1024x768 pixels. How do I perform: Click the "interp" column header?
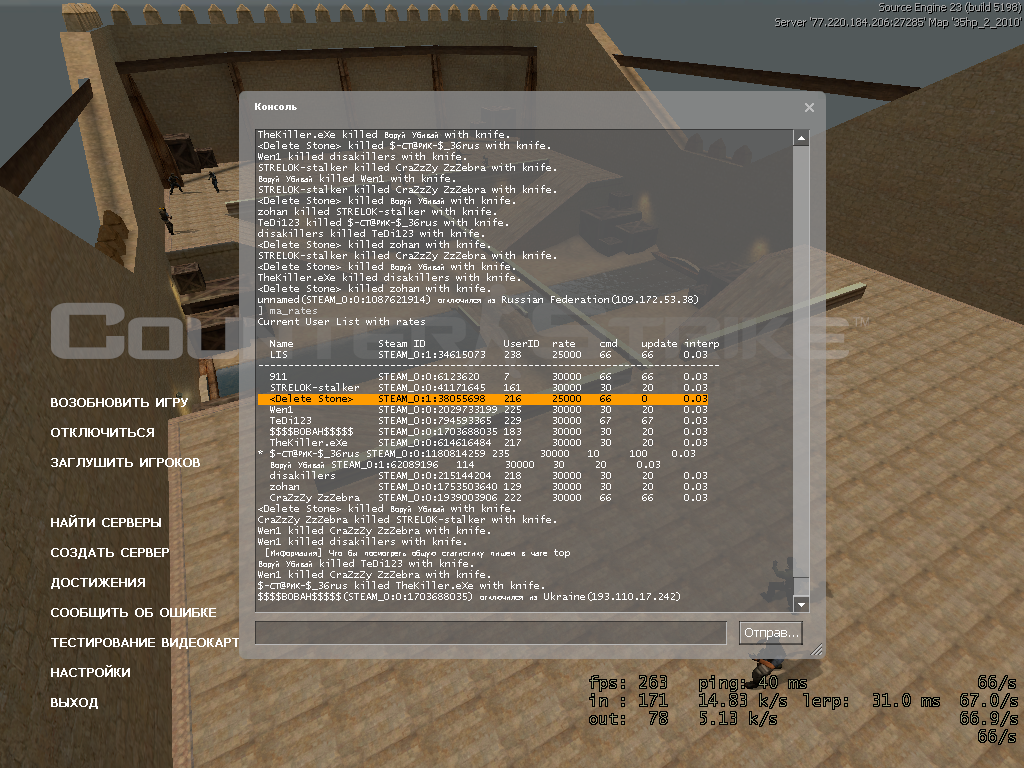[701, 344]
